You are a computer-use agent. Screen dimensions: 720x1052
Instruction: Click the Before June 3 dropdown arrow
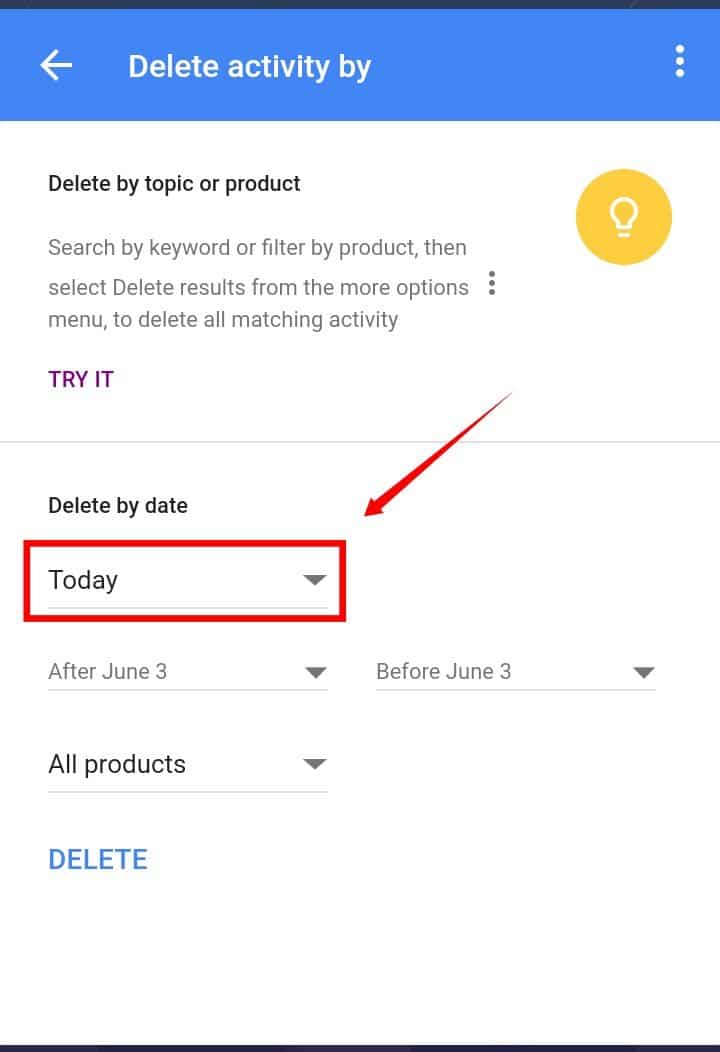(x=644, y=672)
